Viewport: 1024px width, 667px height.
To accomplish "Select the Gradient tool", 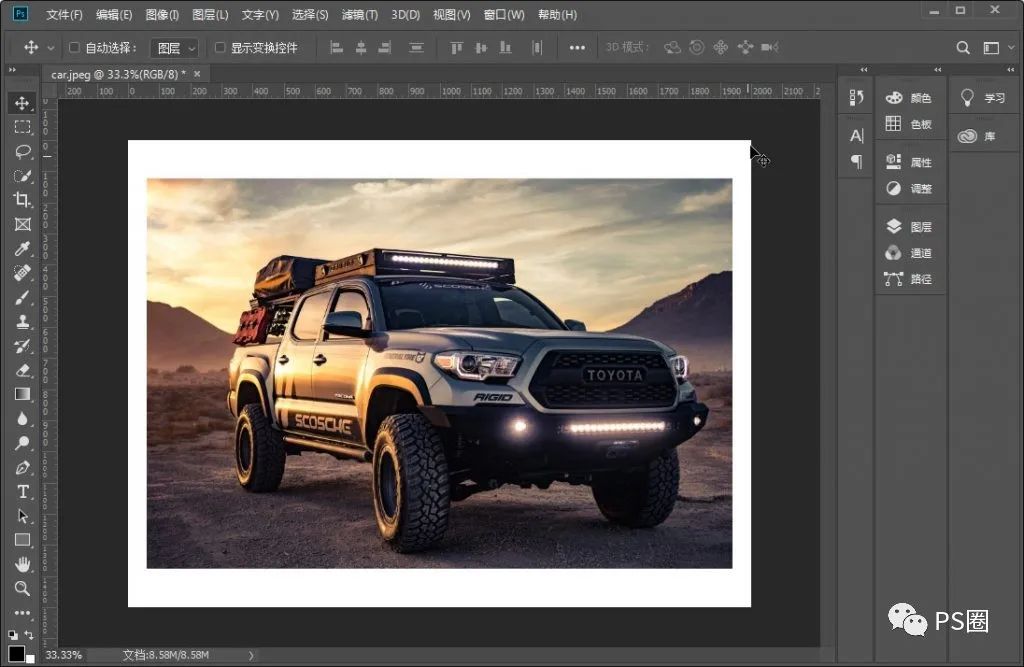I will (22, 394).
